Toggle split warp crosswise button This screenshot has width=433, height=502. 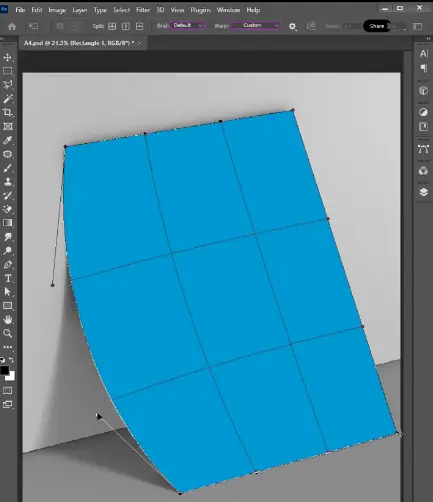(x=112, y=26)
